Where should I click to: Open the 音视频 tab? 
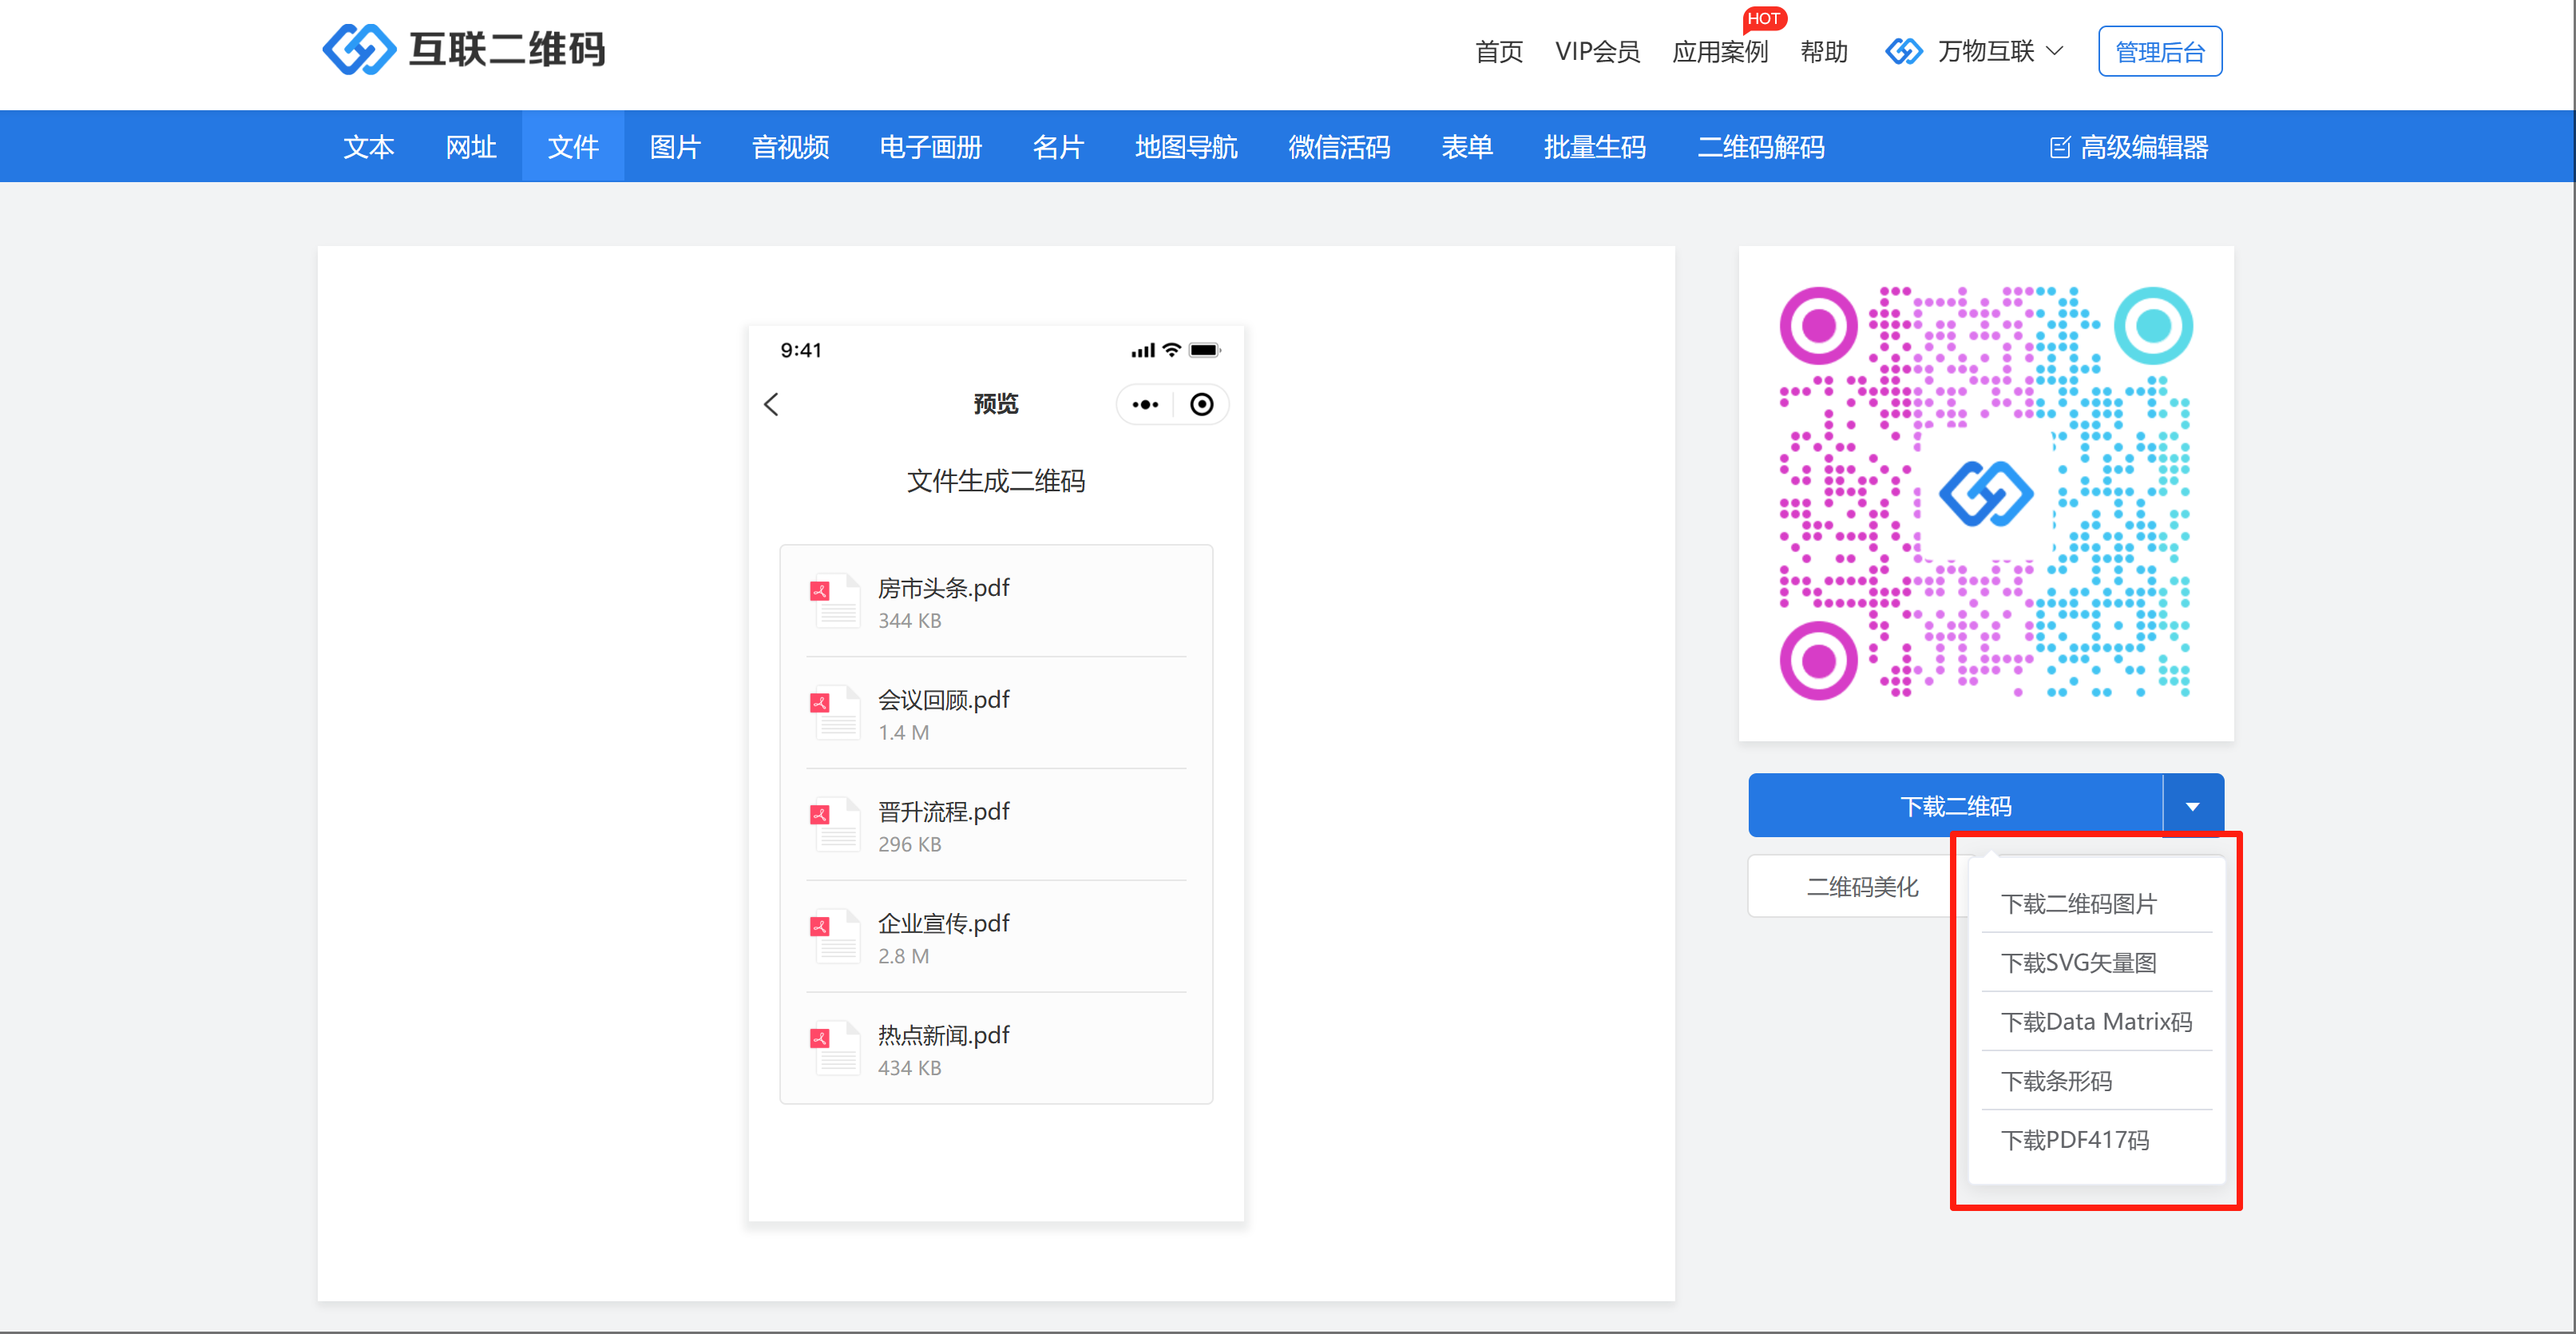click(790, 147)
